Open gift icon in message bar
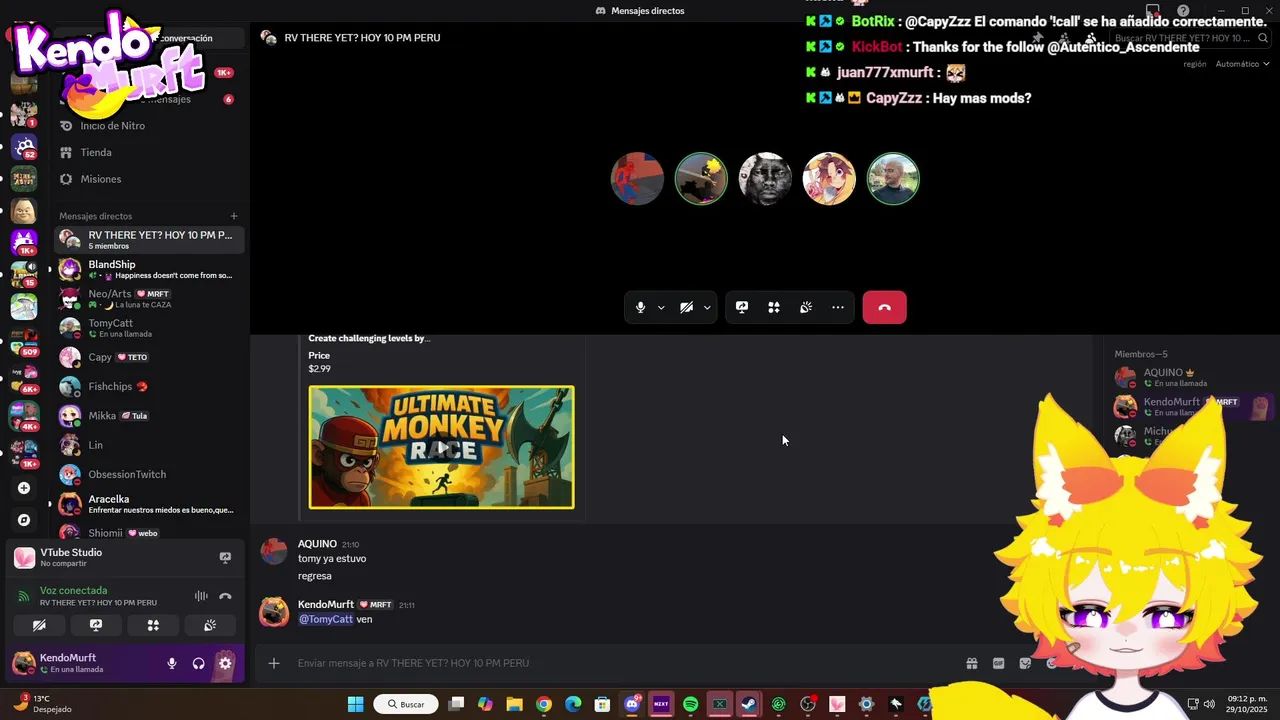This screenshot has width=1280, height=720. 971,663
